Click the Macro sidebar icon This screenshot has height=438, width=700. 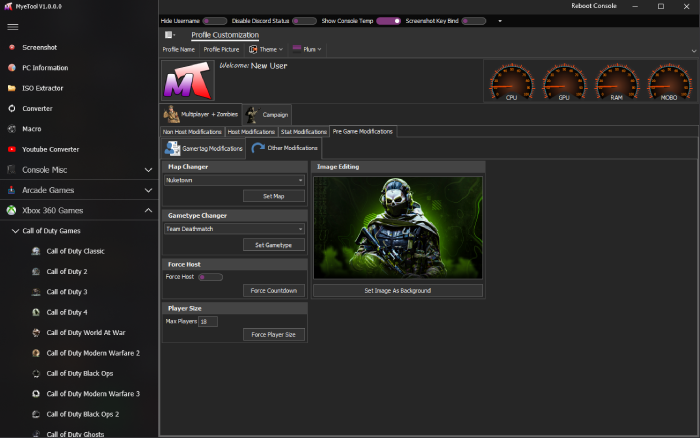click(12, 129)
